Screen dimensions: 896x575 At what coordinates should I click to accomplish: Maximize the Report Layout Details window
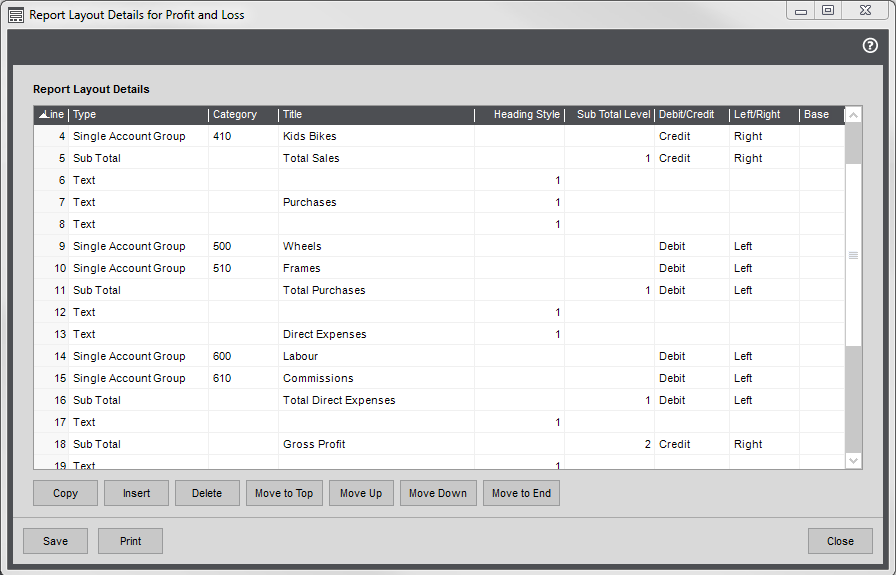click(x=828, y=11)
